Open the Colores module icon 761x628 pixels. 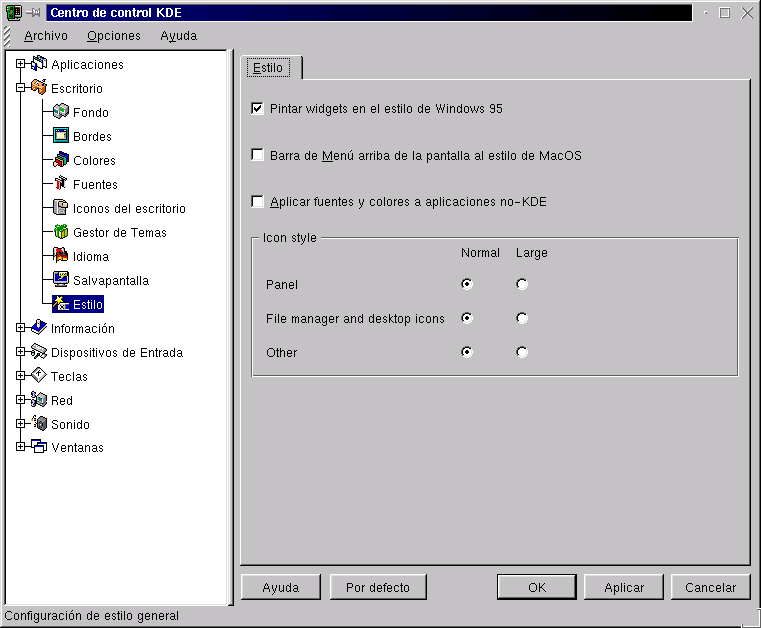click(x=61, y=160)
